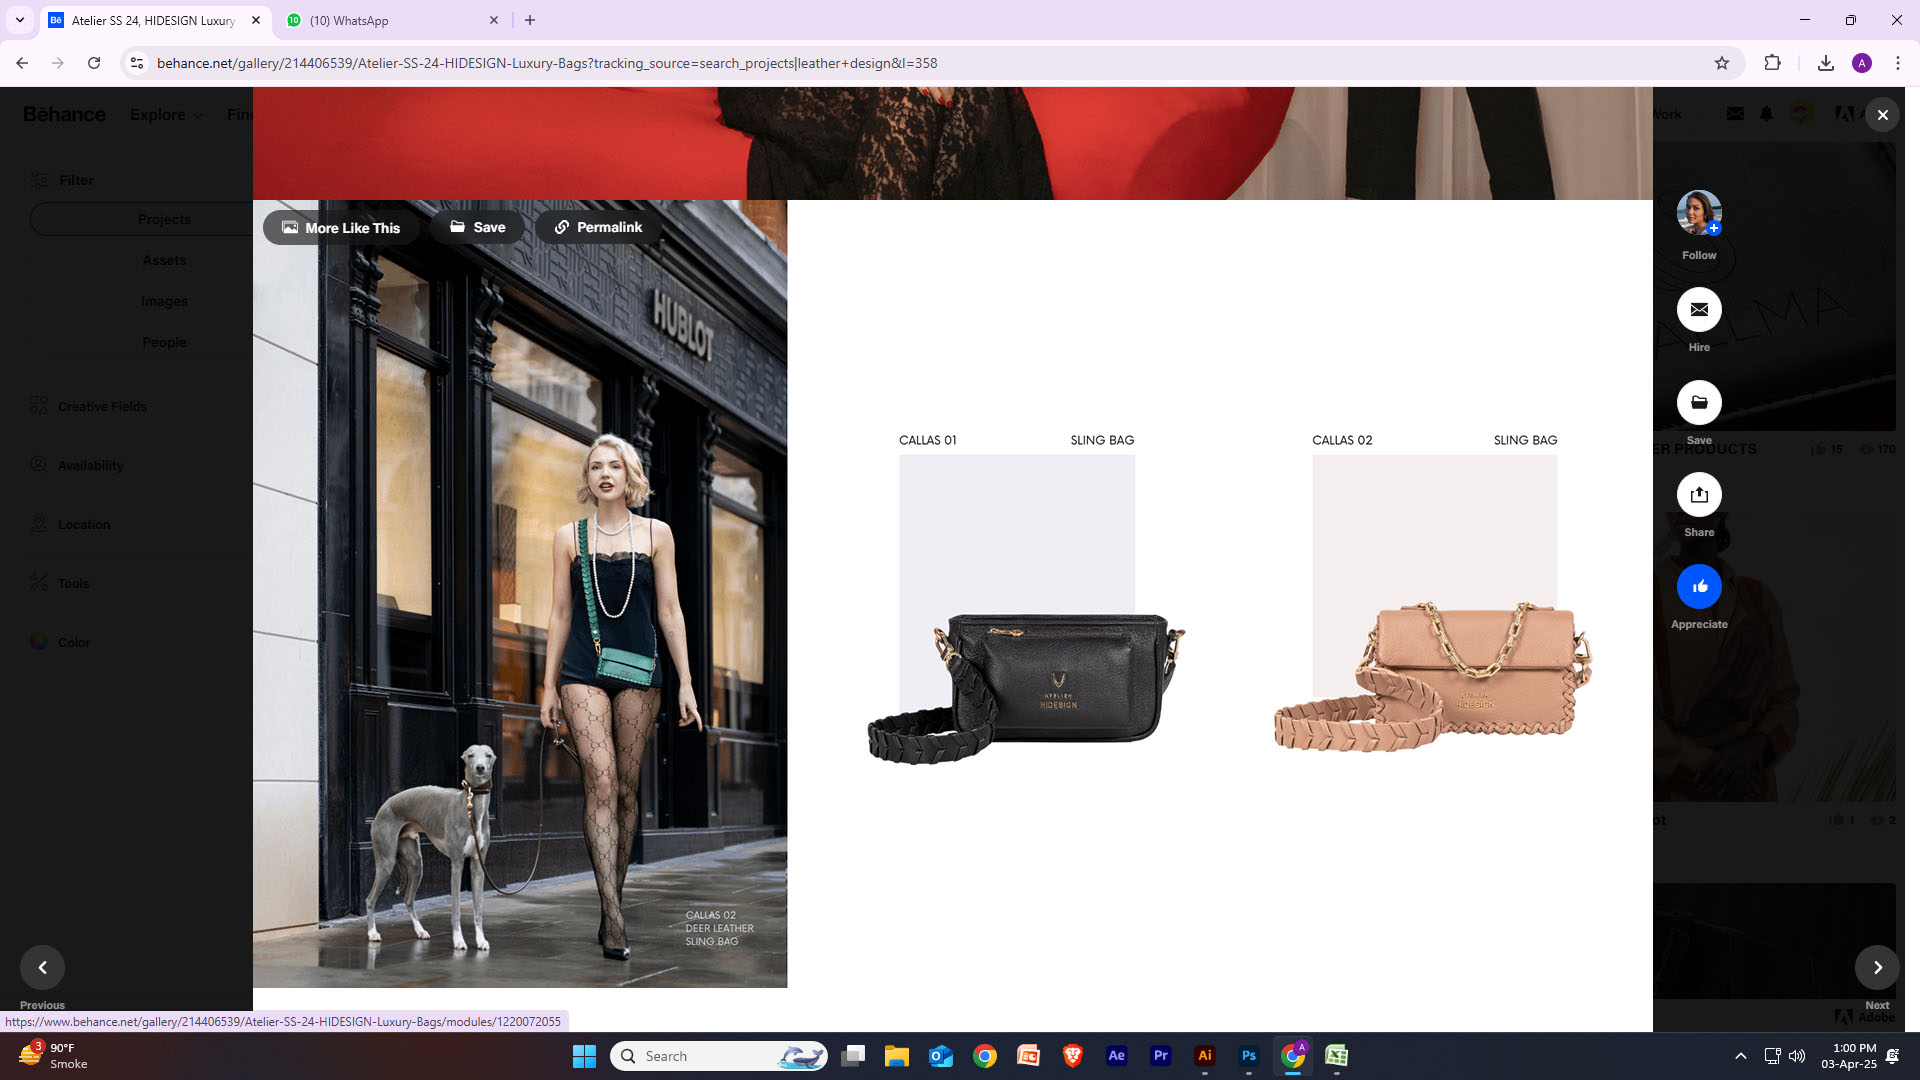Click the Hire envelope icon
Viewport: 1920px width, 1080px height.
tap(1699, 310)
